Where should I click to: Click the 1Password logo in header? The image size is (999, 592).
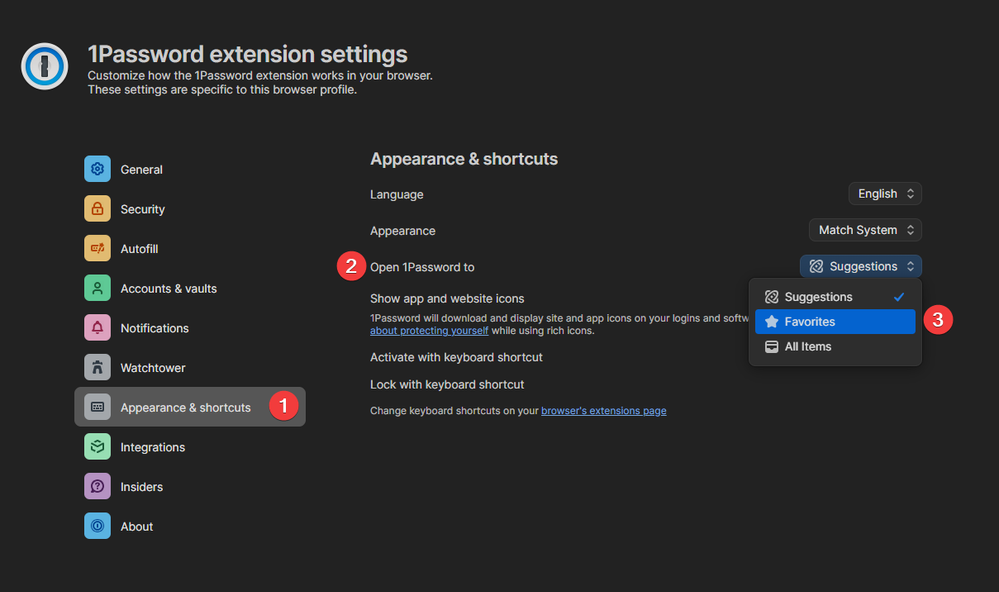coord(45,67)
